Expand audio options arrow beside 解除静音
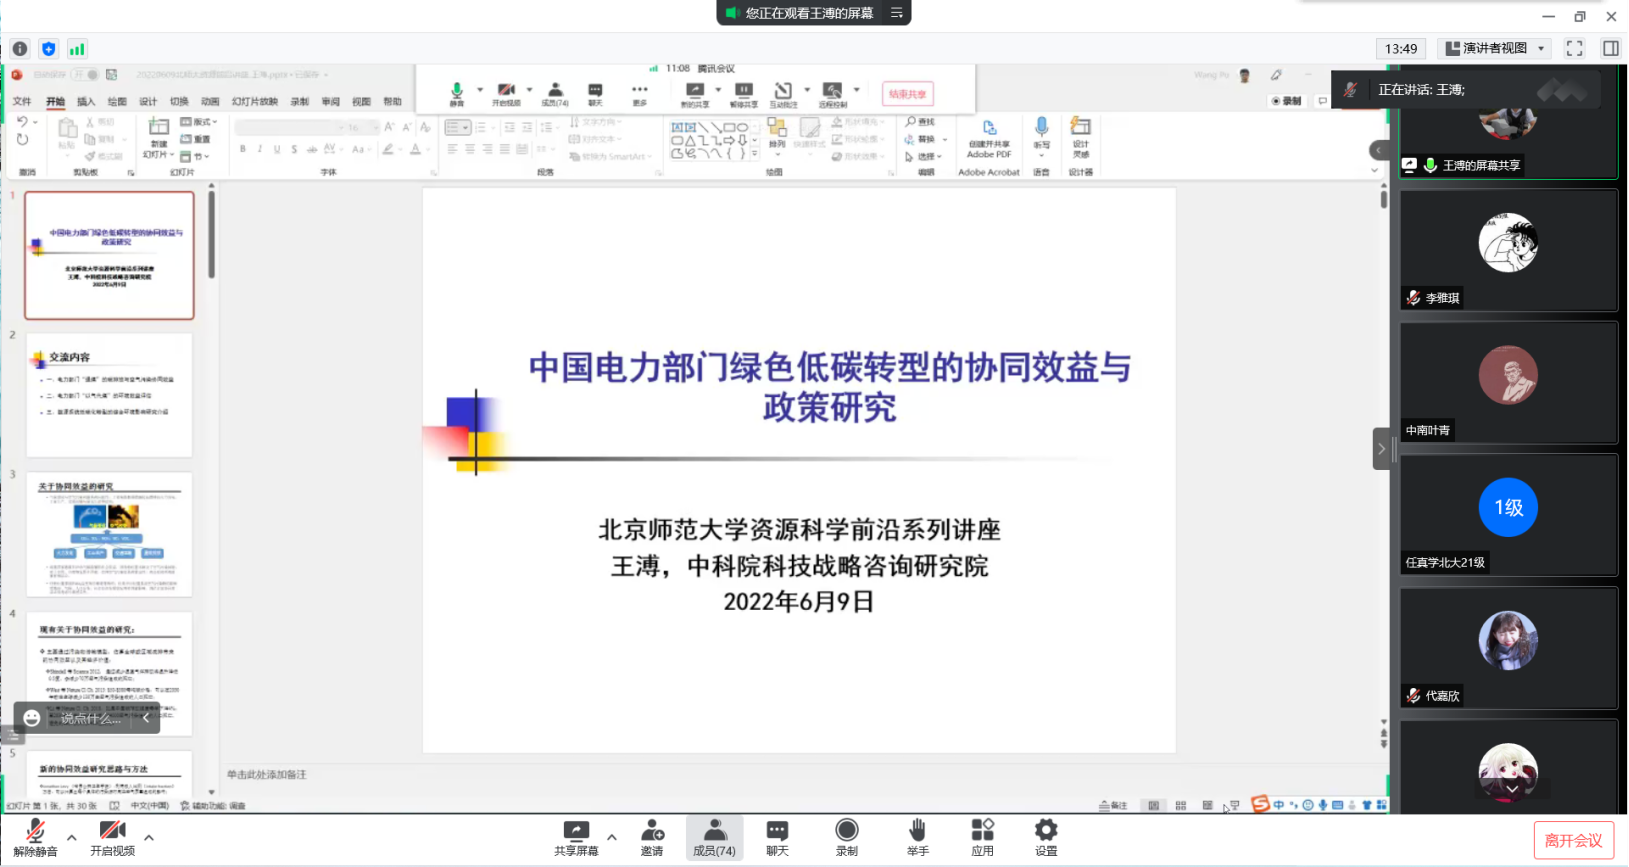1629x867 pixels. click(72, 837)
